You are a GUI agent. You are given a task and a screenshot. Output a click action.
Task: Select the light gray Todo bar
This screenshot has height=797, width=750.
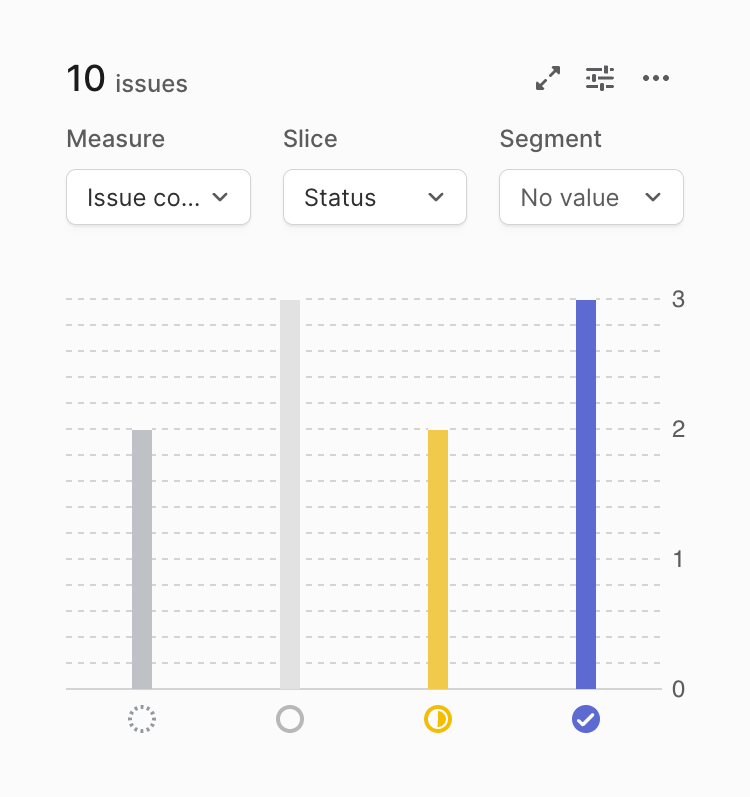click(x=290, y=494)
